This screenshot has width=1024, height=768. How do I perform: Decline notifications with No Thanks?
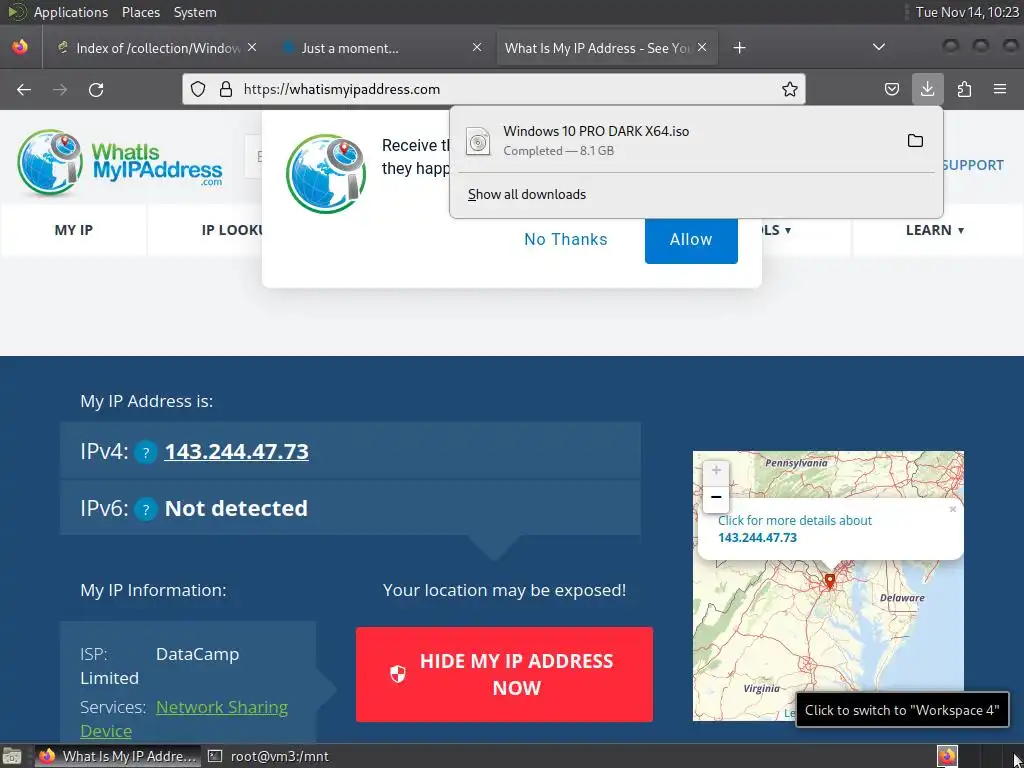[566, 240]
